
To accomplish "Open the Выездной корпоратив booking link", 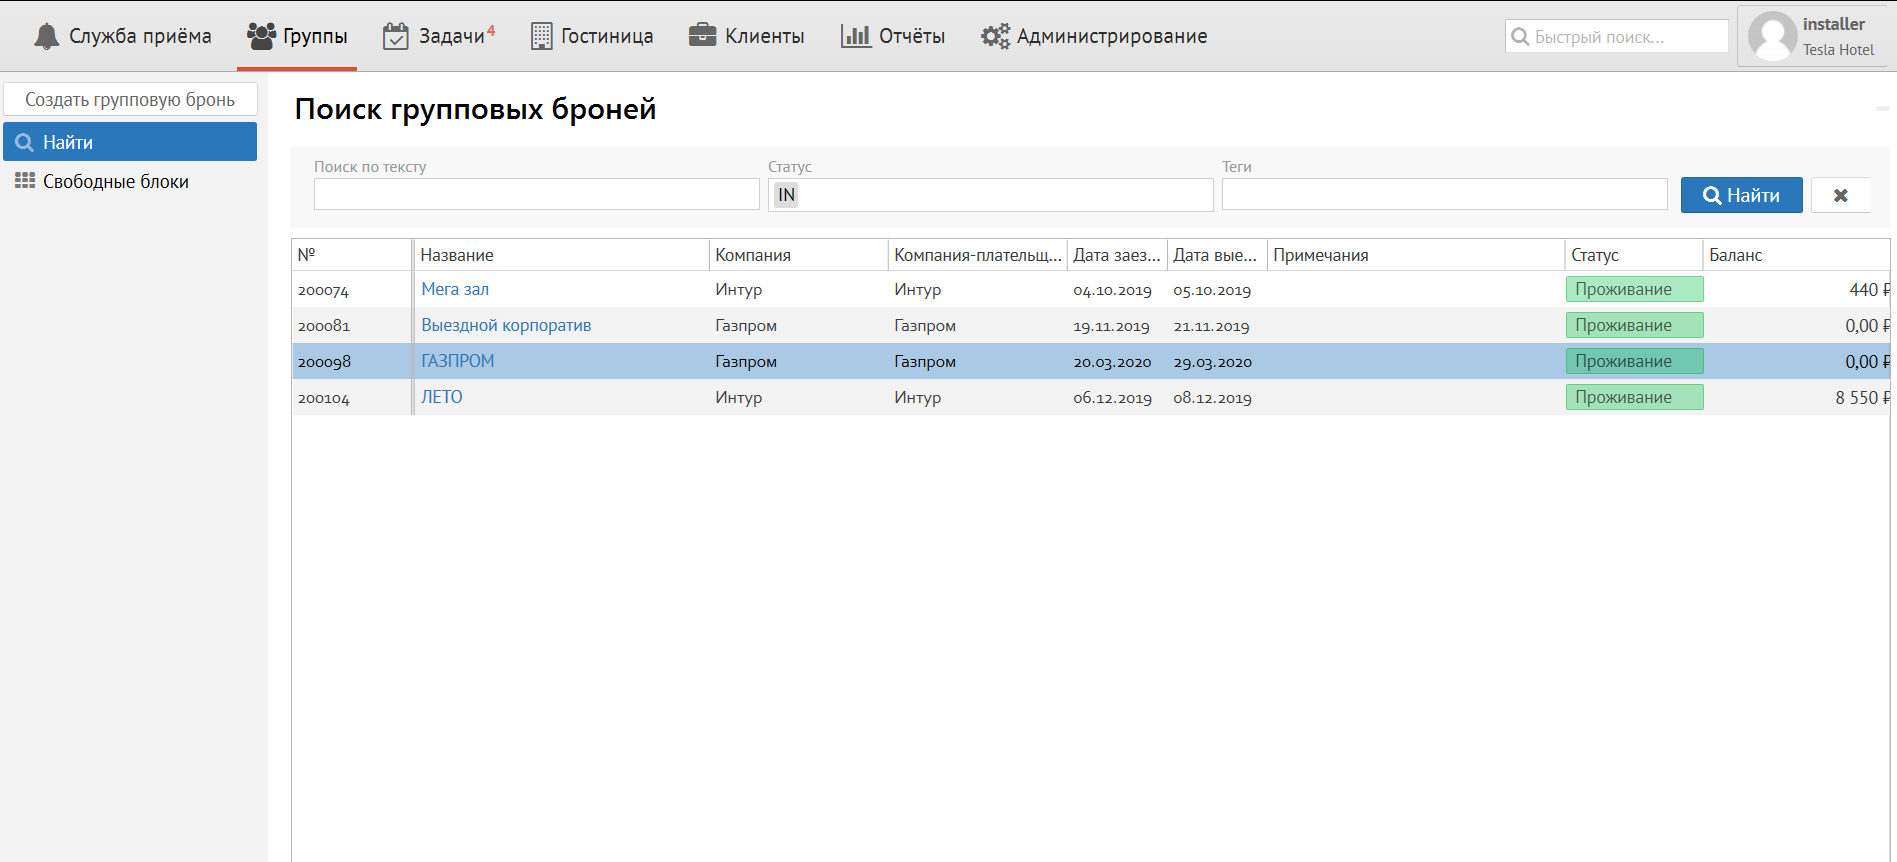I will tap(506, 326).
